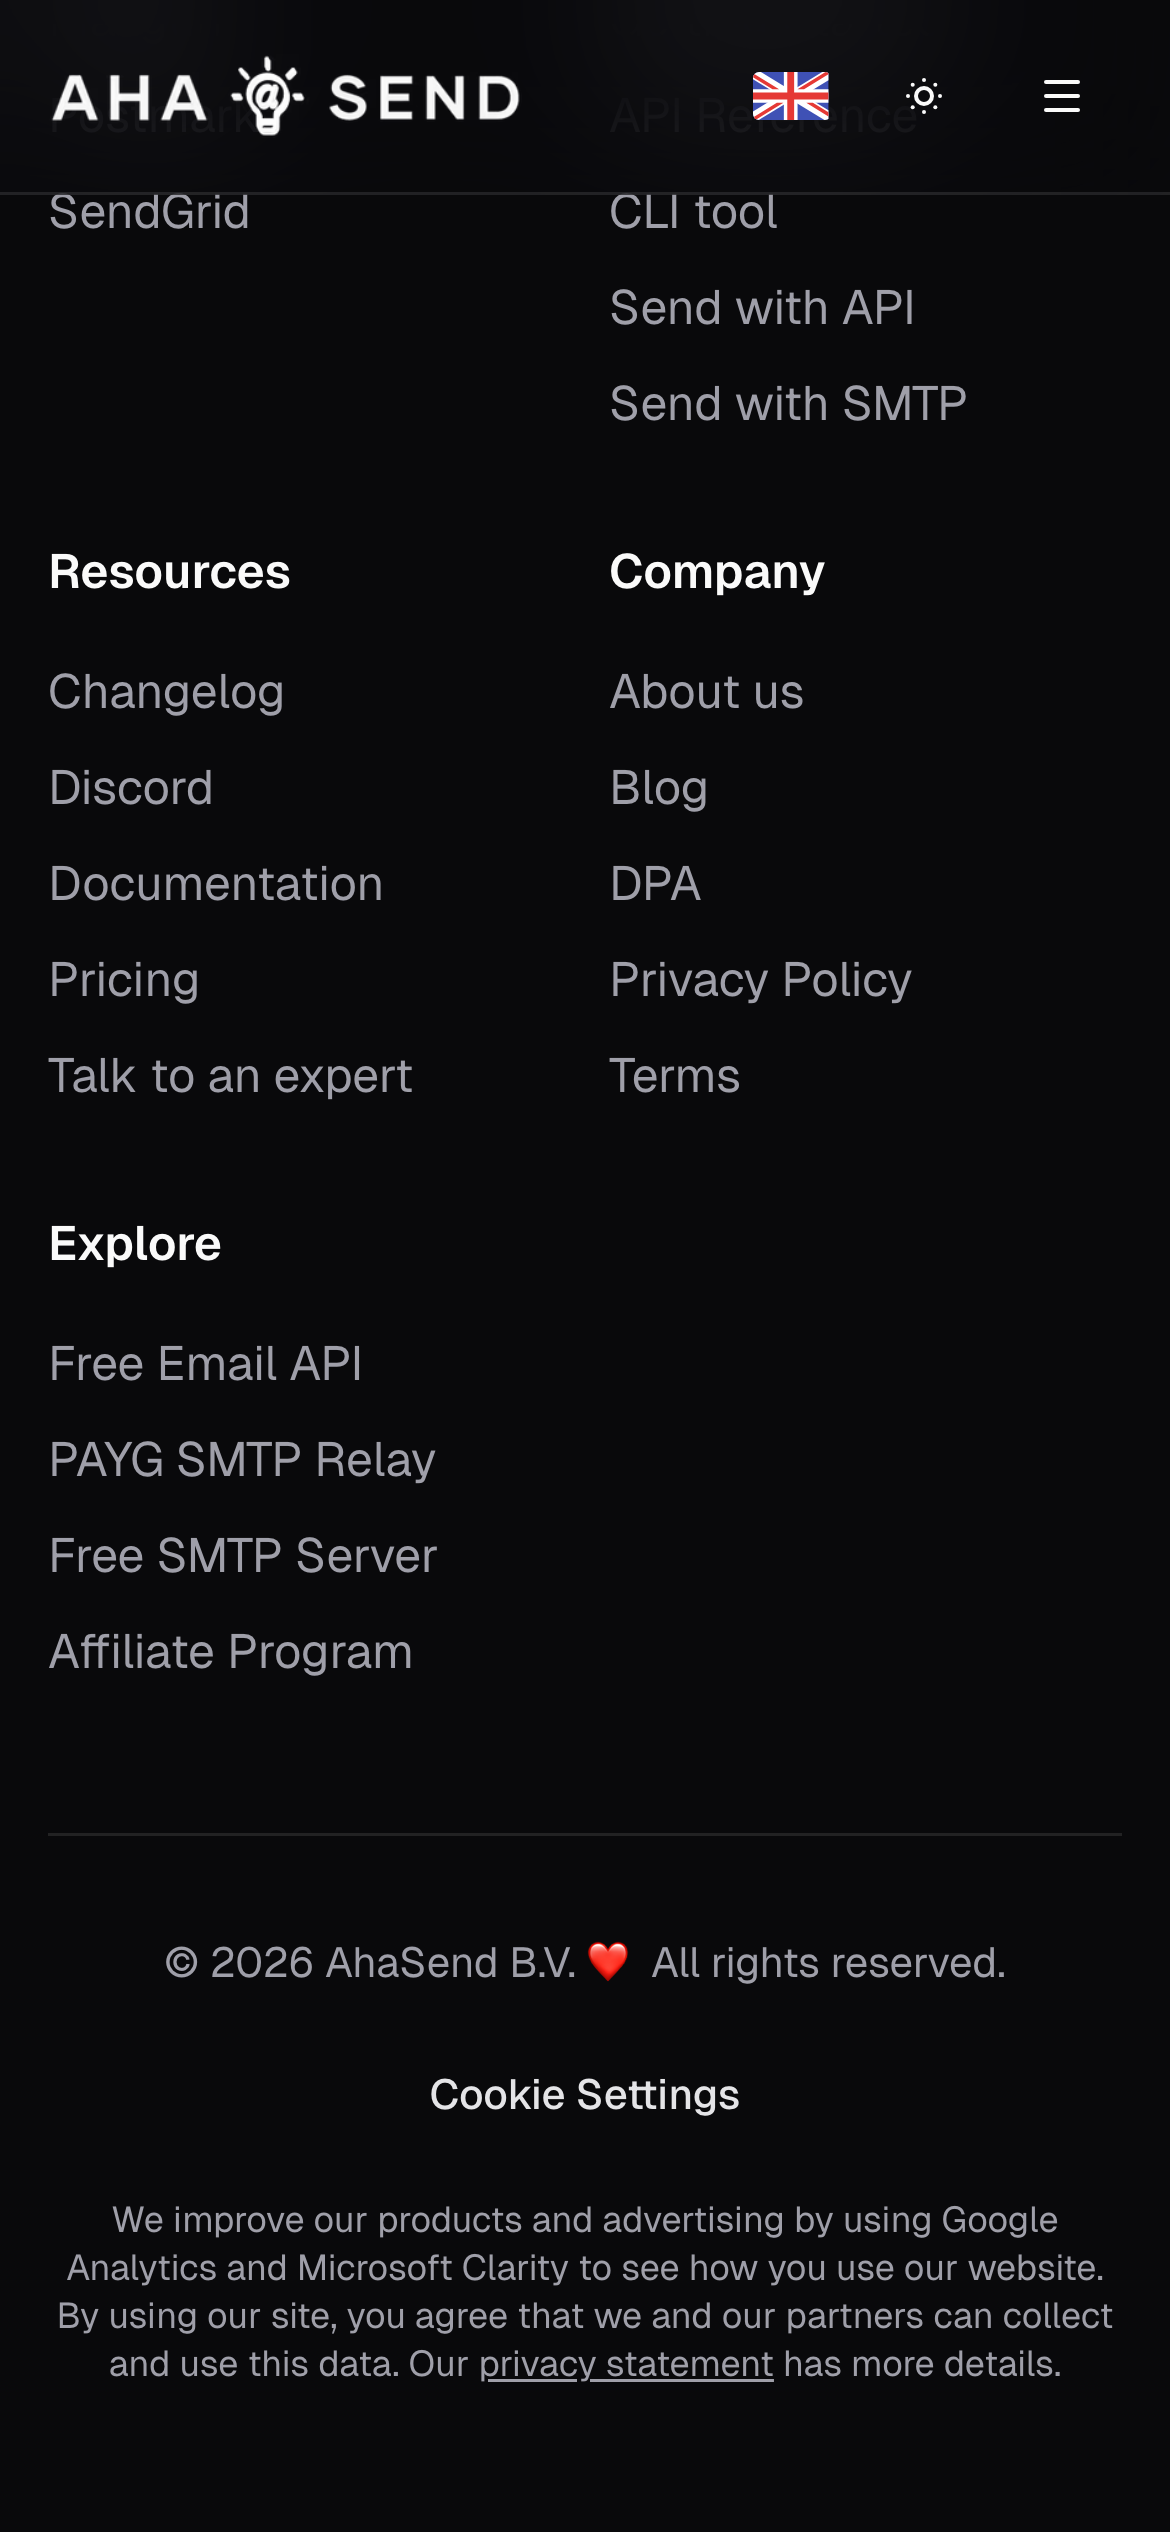This screenshot has width=1170, height=2532.
Task: Open Cookie Settings
Action: click(x=585, y=2094)
